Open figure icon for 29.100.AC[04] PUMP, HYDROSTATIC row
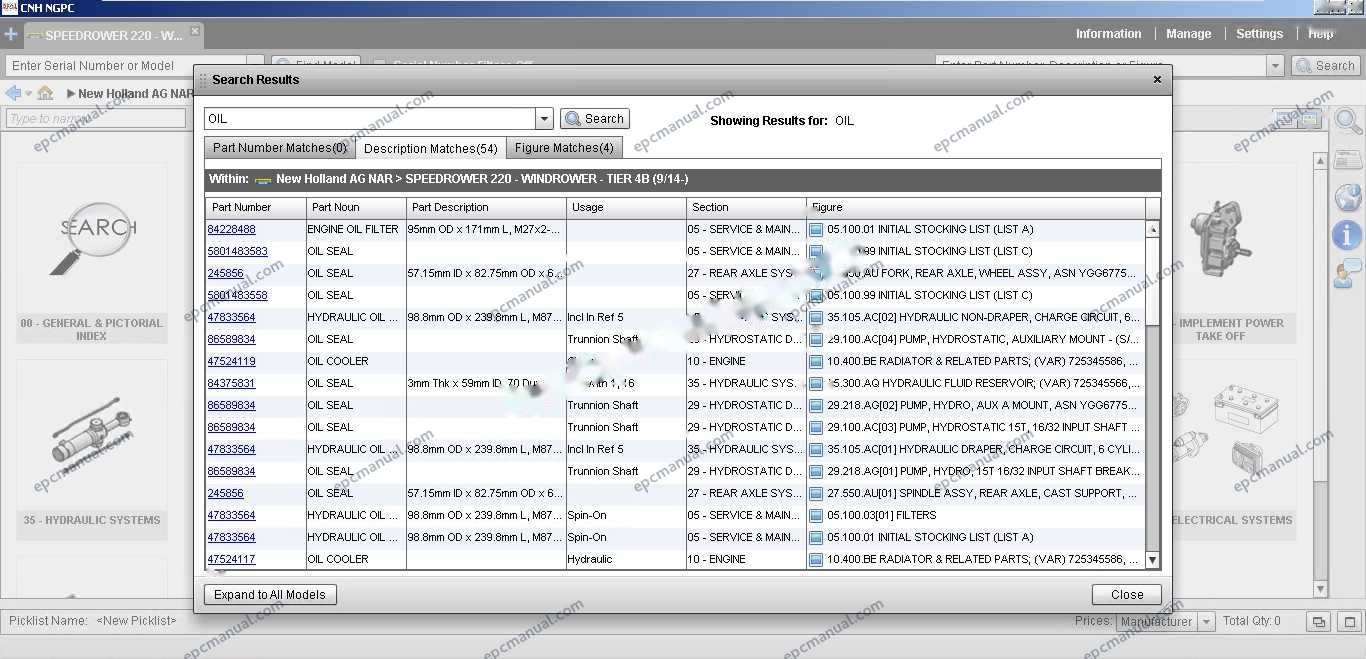The height and width of the screenshot is (659, 1366). click(816, 339)
